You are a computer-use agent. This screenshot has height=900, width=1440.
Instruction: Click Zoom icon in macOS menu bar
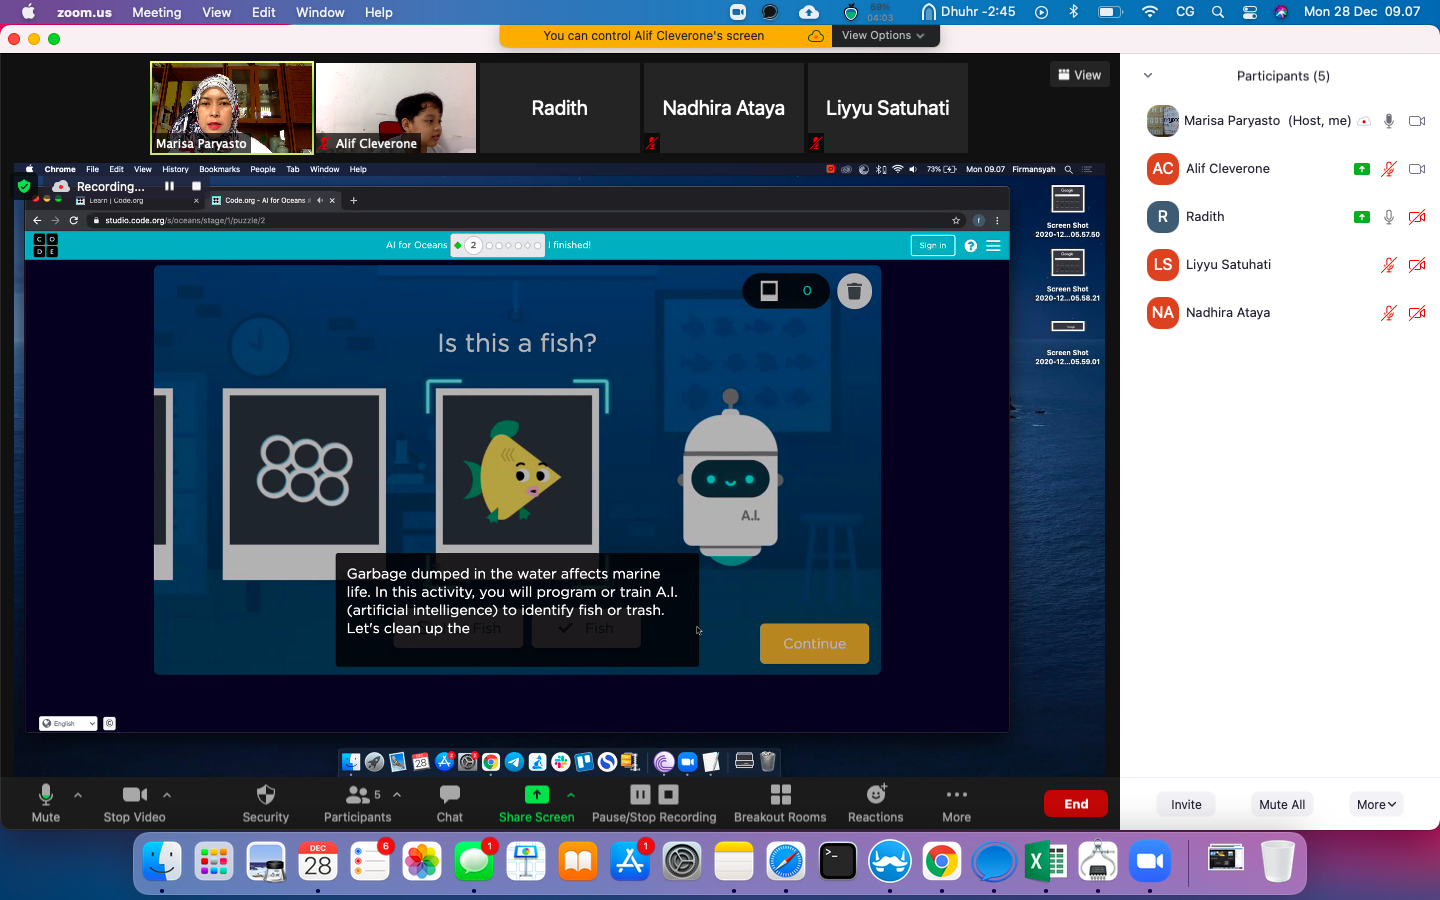738,12
